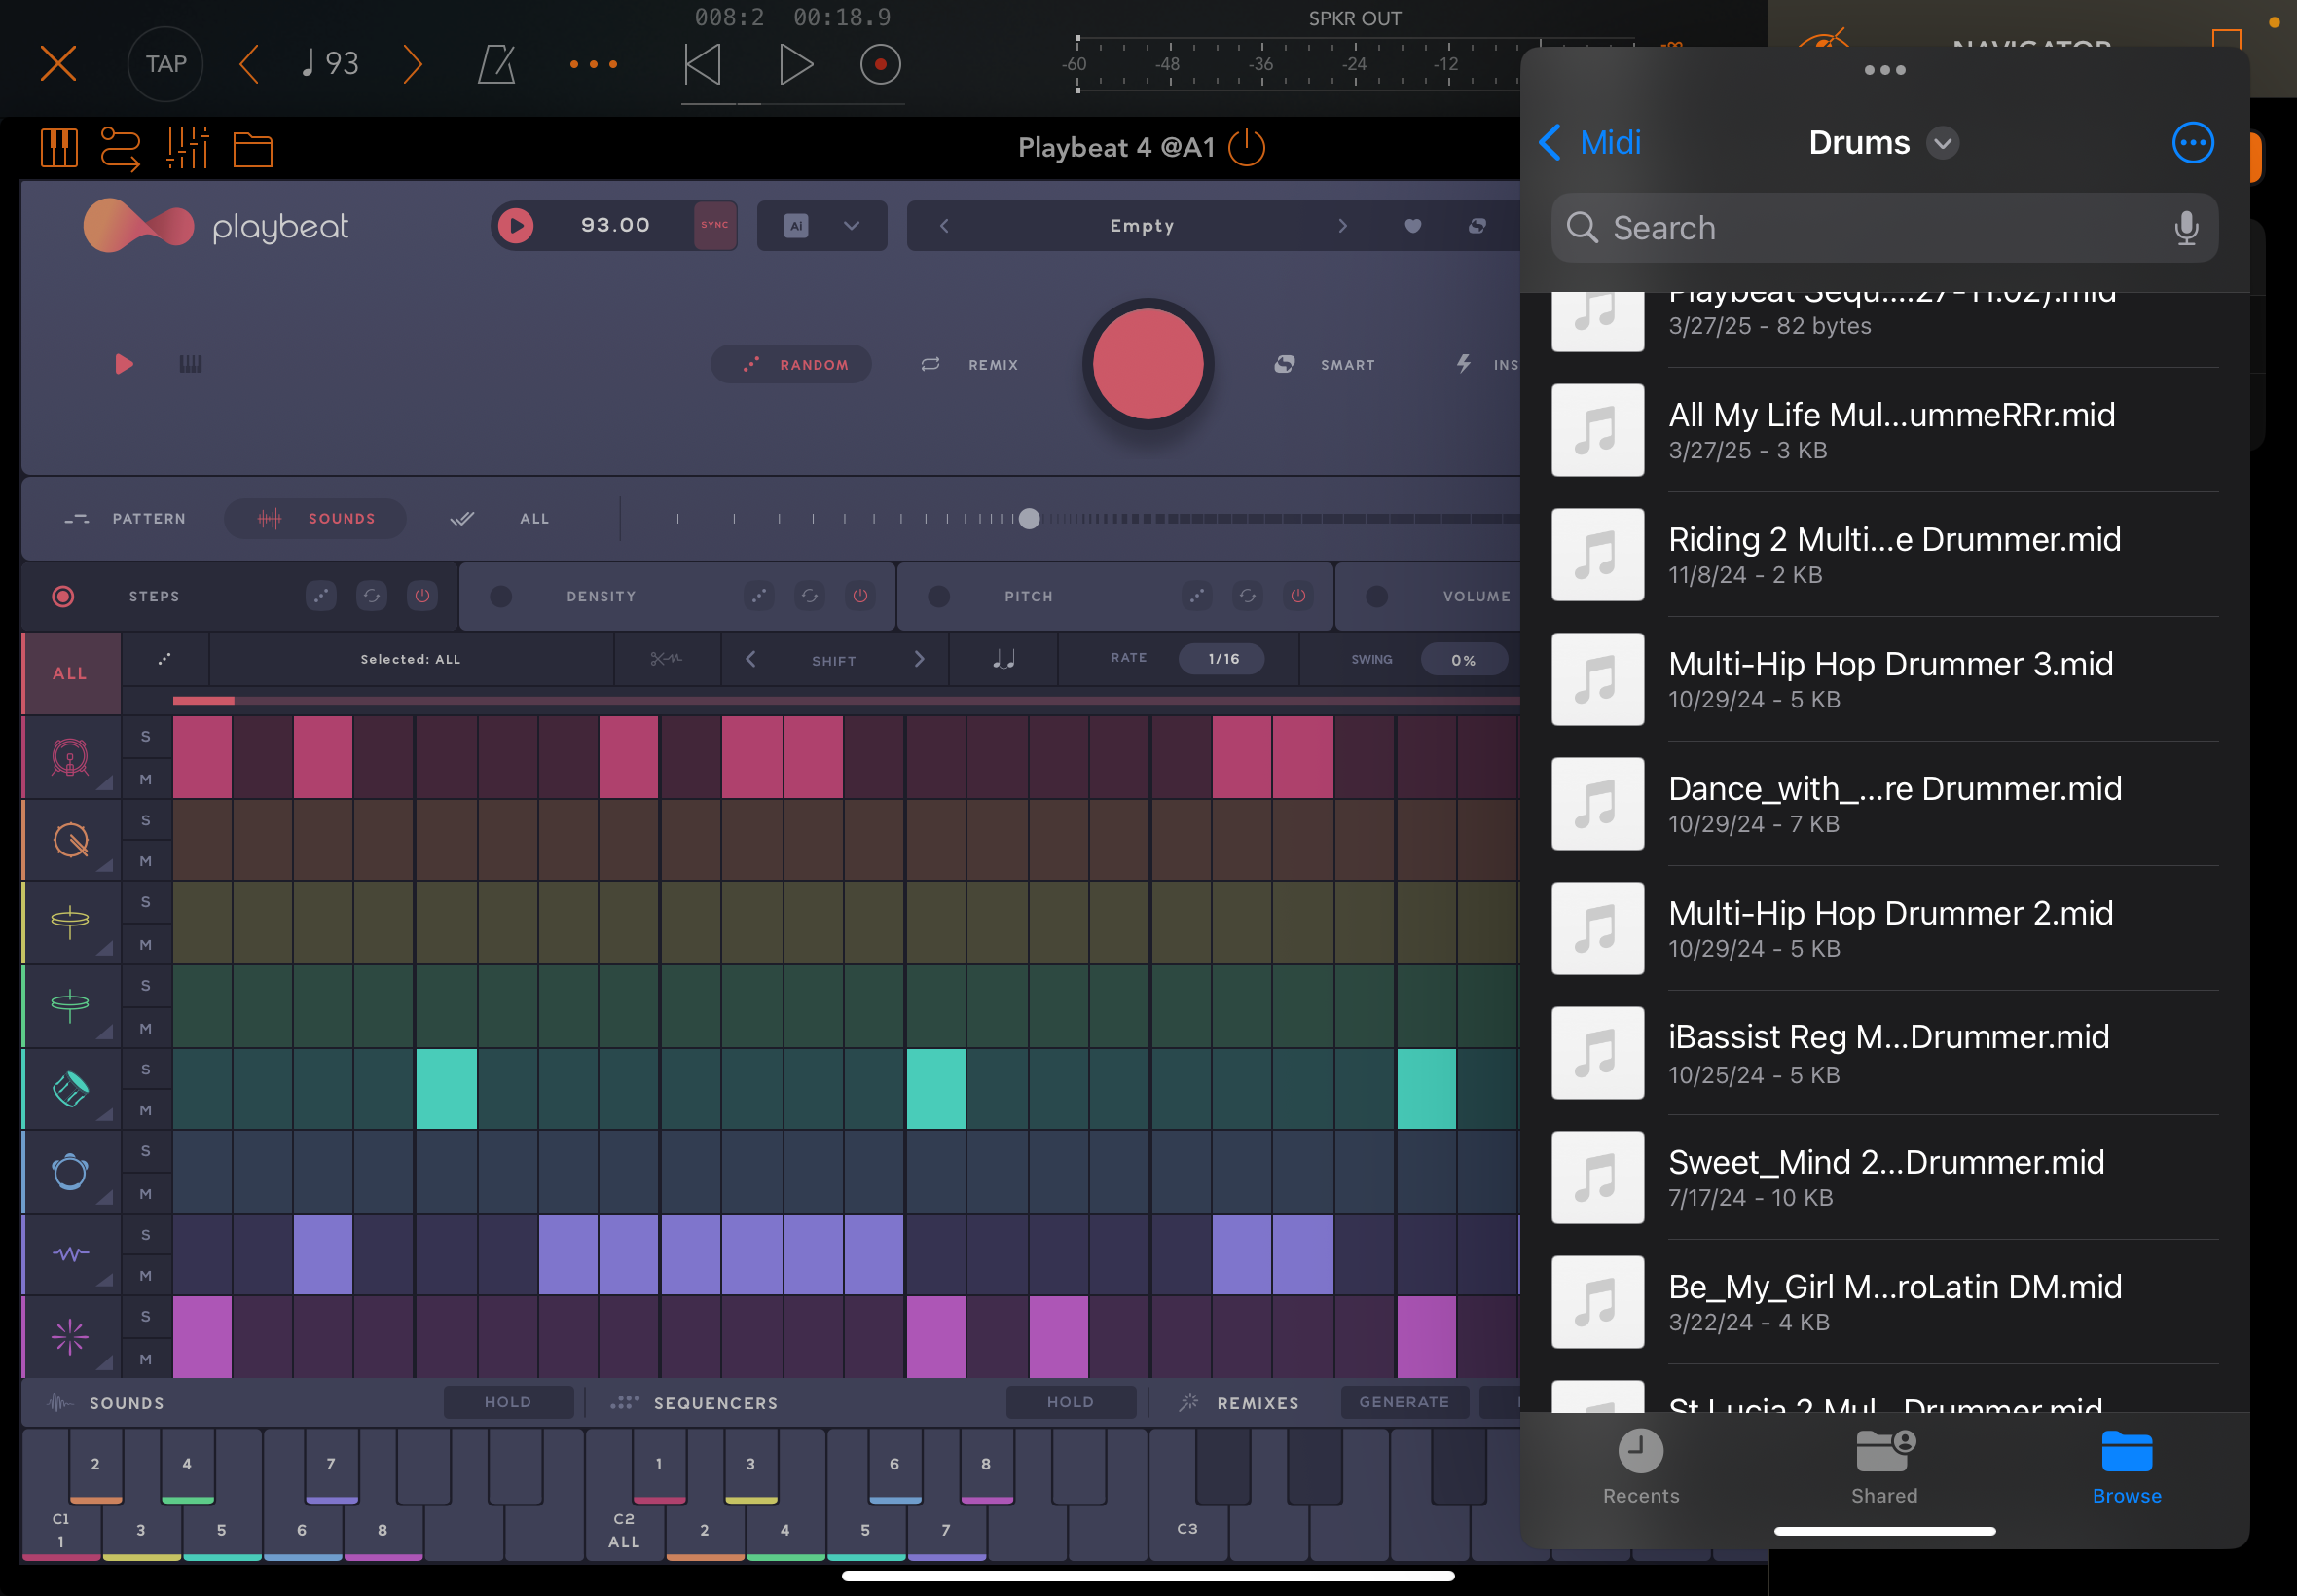Open the mixer faders icon
2297x1596 pixels.
pos(187,148)
